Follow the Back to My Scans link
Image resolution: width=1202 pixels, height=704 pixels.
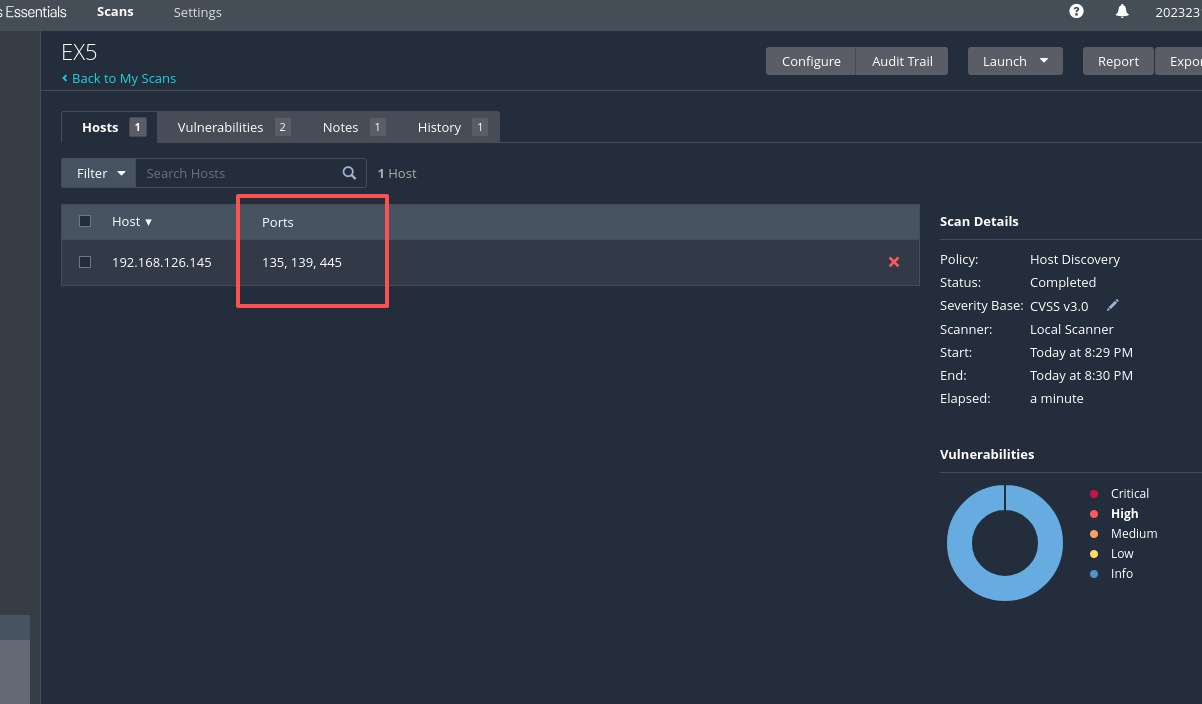124,78
